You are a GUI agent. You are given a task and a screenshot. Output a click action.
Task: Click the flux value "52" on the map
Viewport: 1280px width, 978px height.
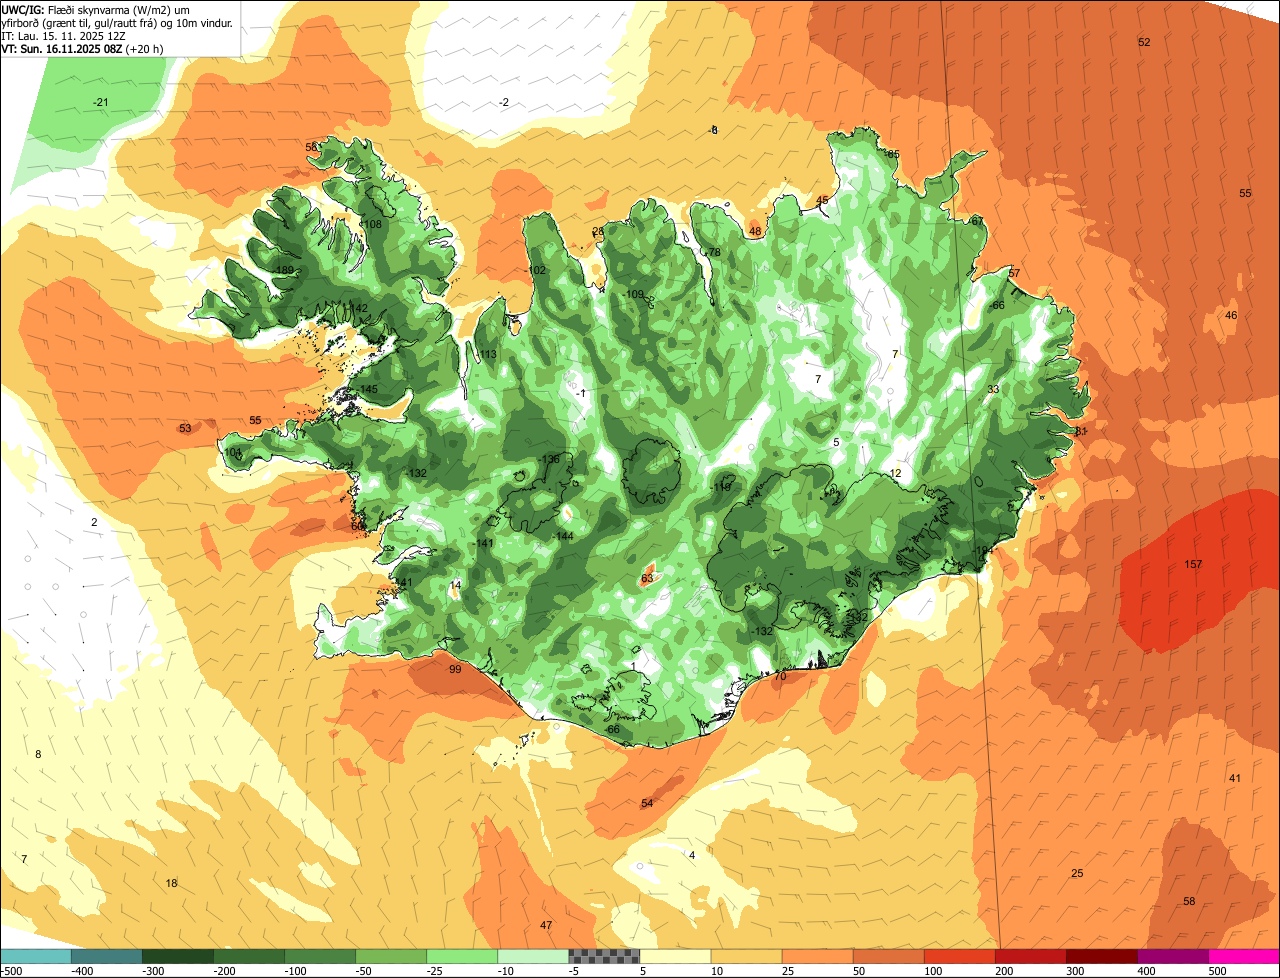coord(1144,42)
